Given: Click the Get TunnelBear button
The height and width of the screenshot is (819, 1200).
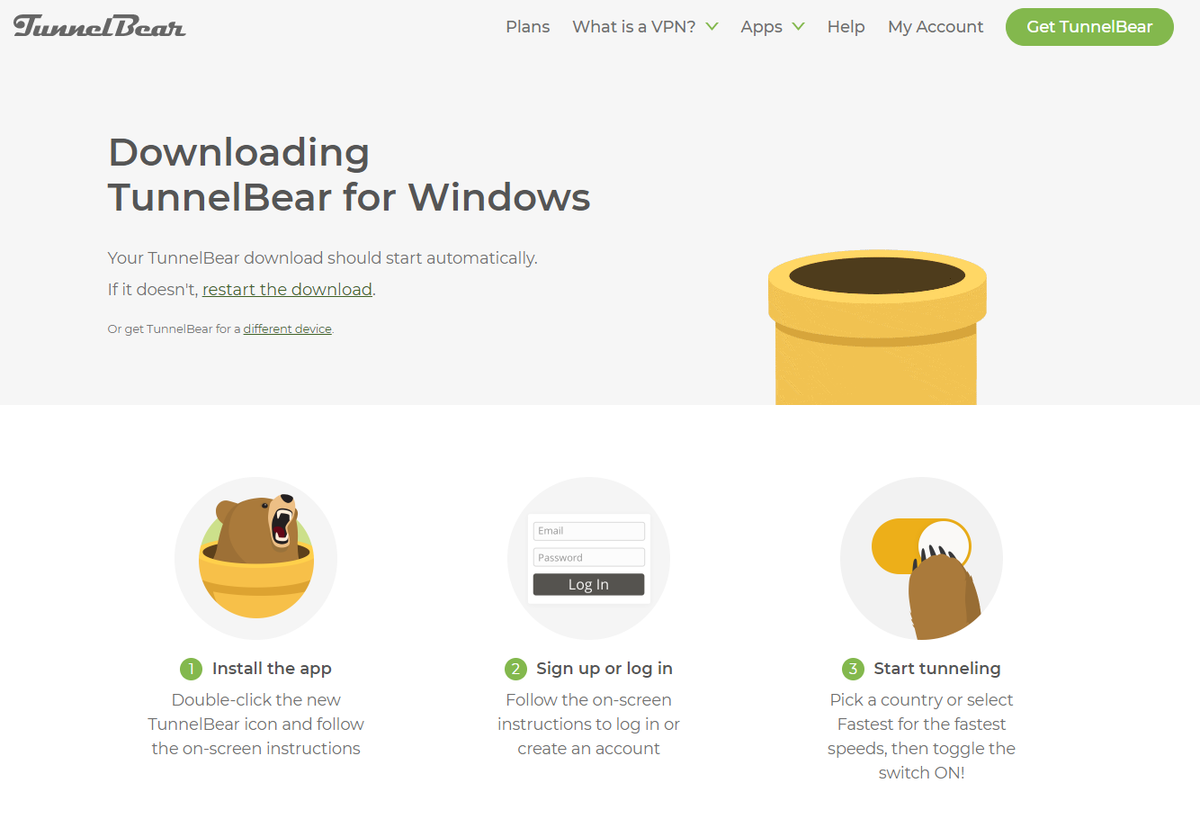Looking at the screenshot, I should coord(1090,27).
